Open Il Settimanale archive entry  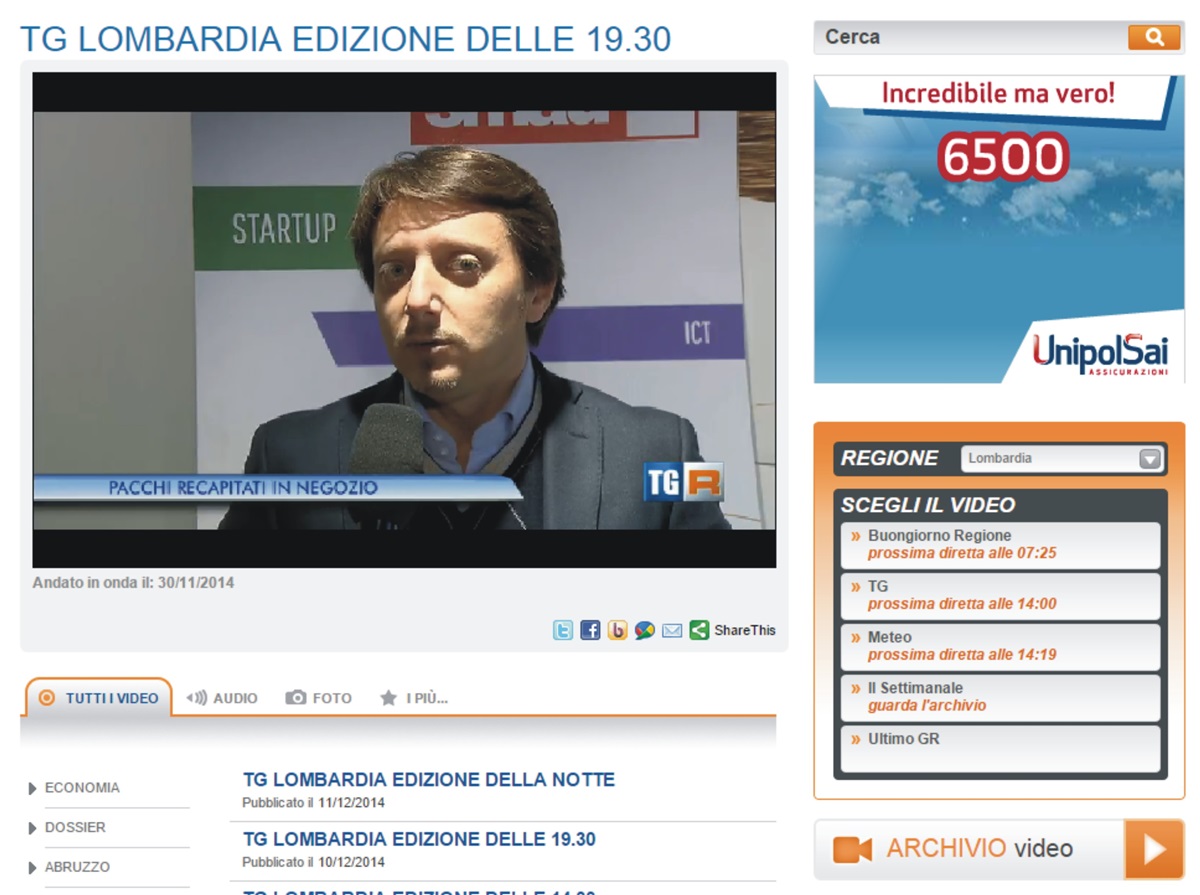click(x=1000, y=698)
